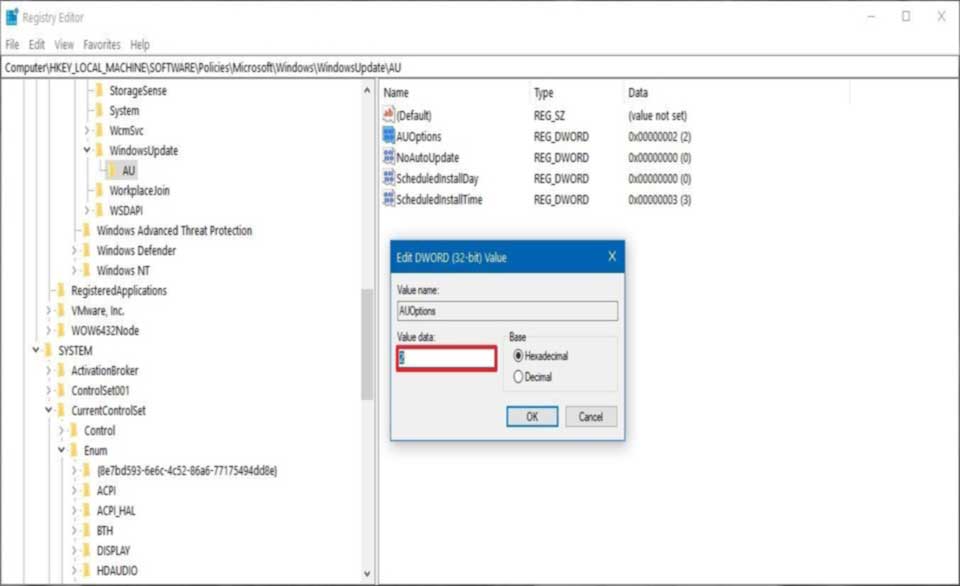Collapse the WindowsUpdate tree node

[x=87, y=150]
